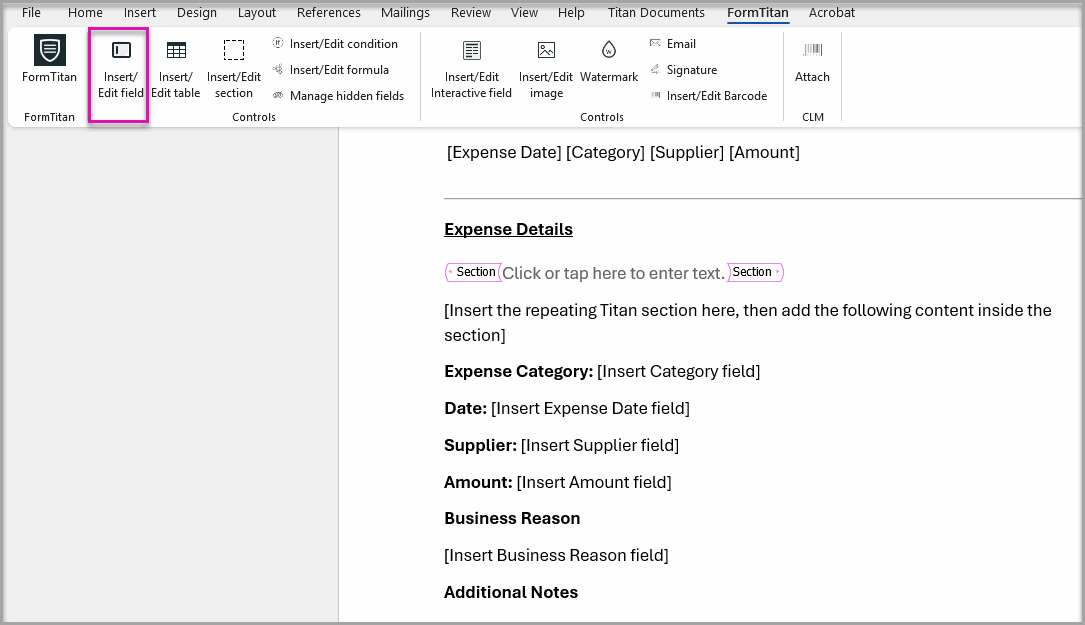The width and height of the screenshot is (1085, 625).
Task: Click the opening Section tag
Action: click(x=473, y=272)
